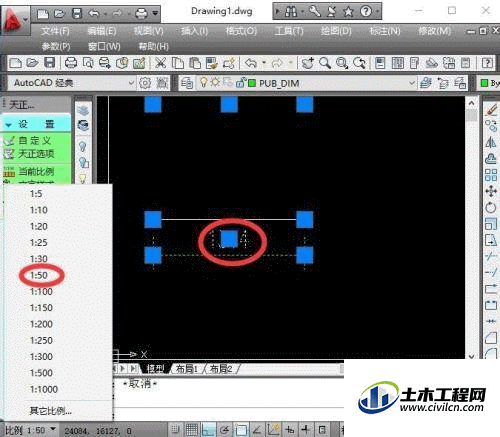Click the Save icon in quick access toolbar
Screen dimensions: 500x437
[77, 13]
